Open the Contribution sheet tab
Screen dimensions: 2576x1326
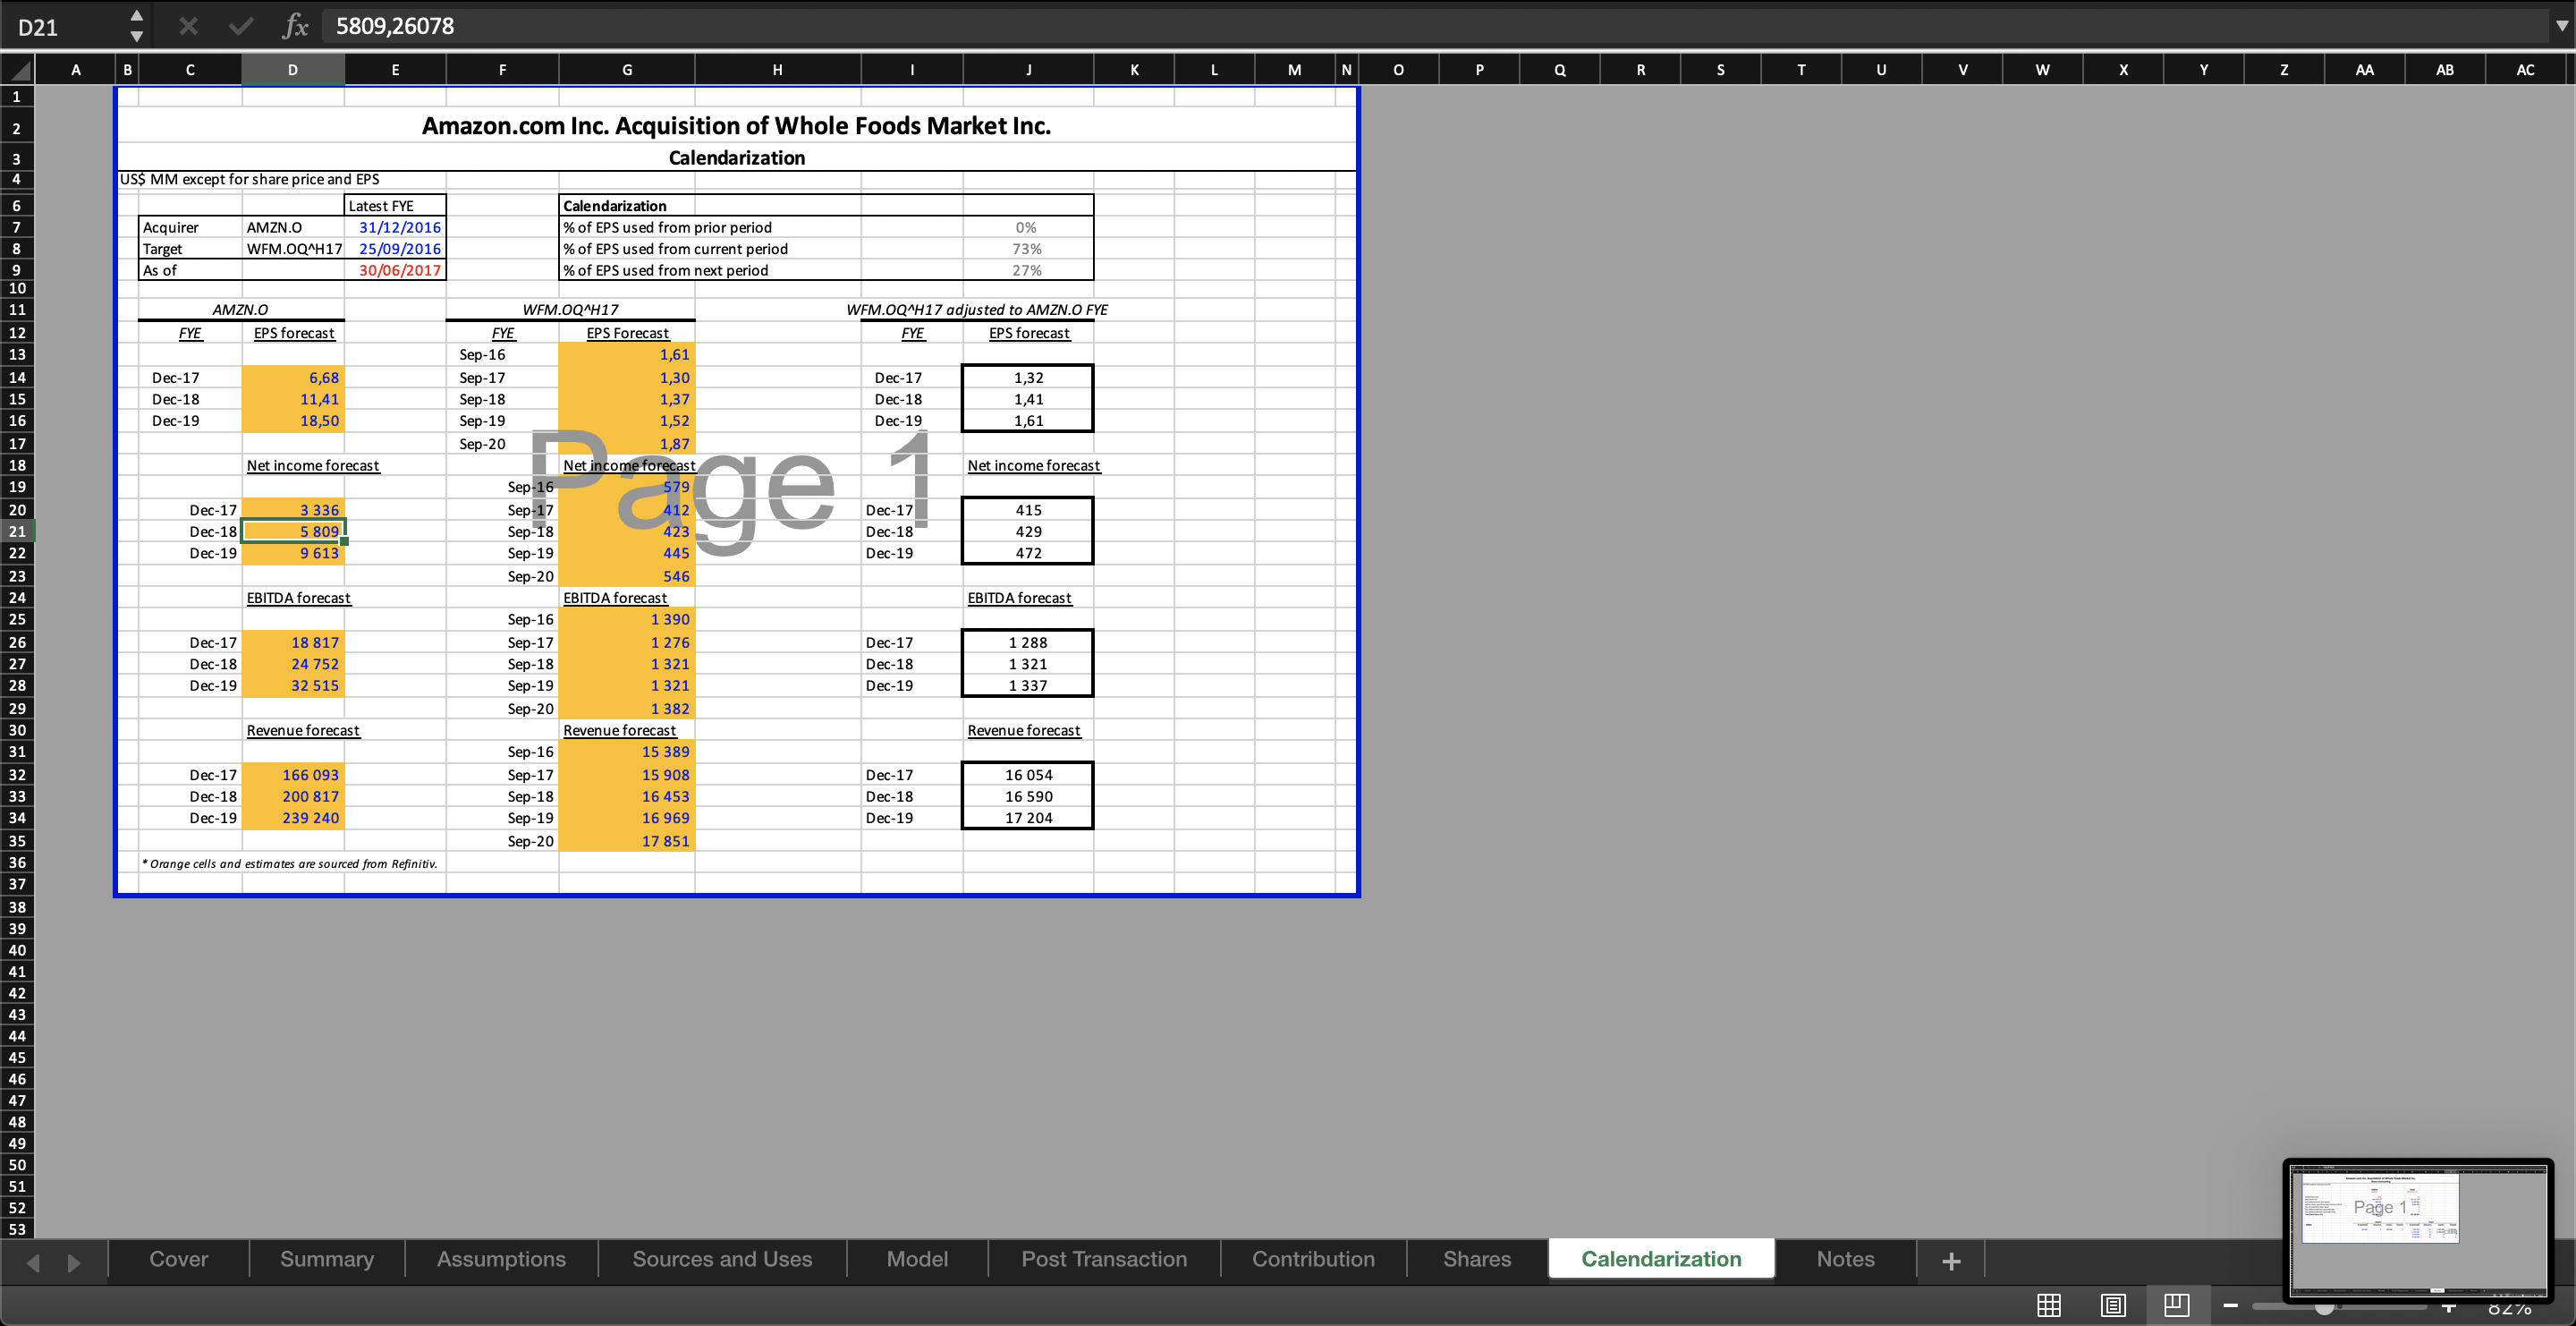click(1313, 1259)
